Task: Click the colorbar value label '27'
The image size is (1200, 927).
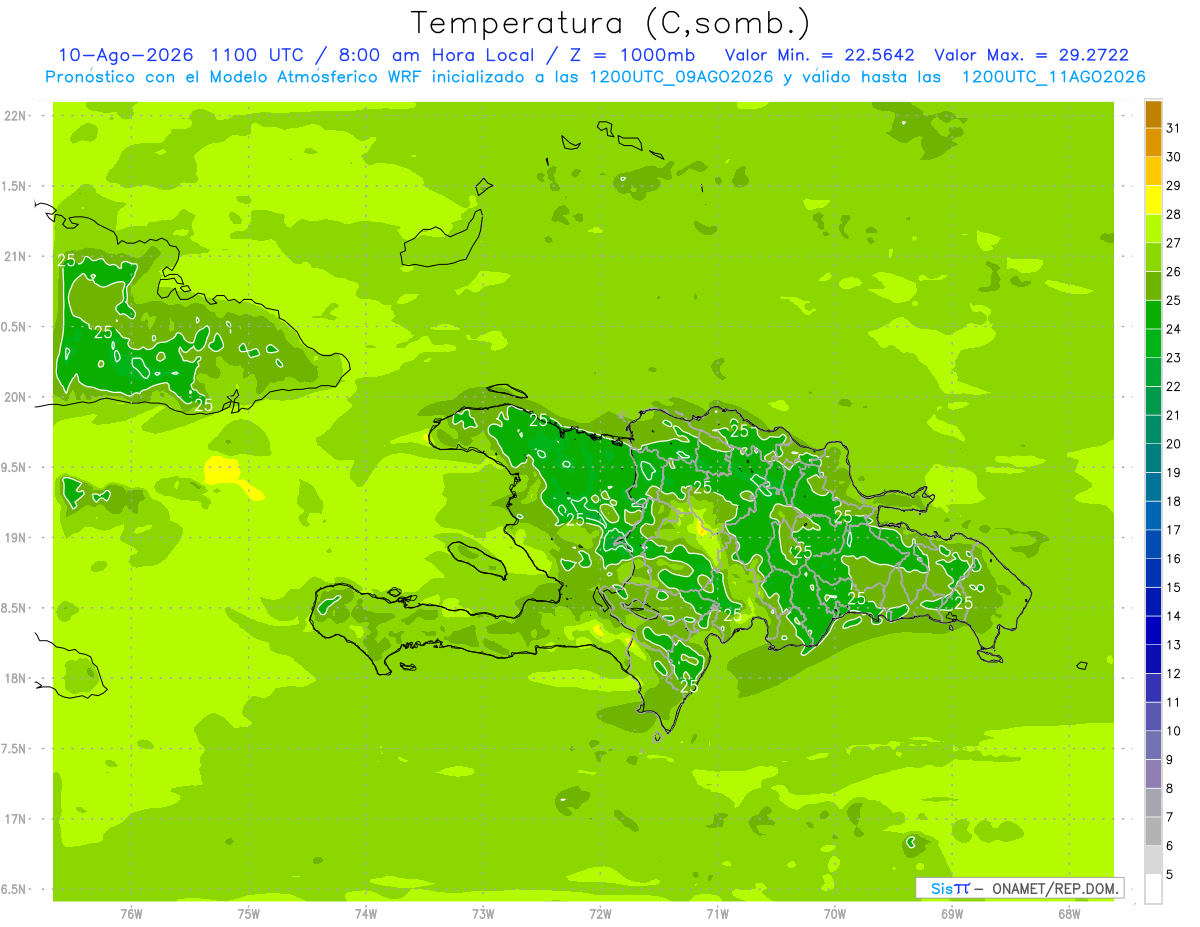Action: click(1174, 243)
